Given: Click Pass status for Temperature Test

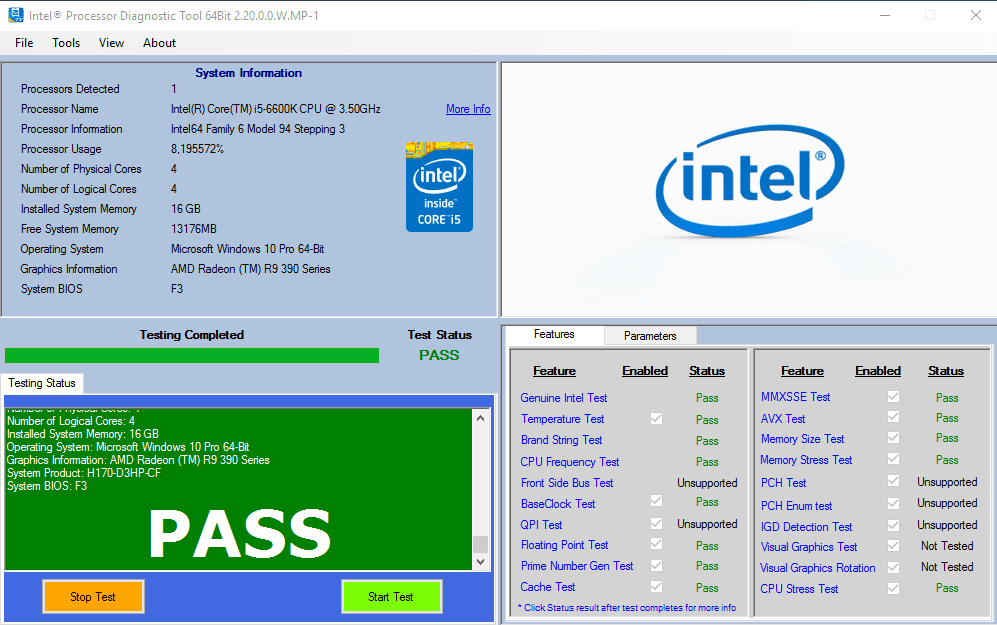Looking at the screenshot, I should [x=707, y=420].
